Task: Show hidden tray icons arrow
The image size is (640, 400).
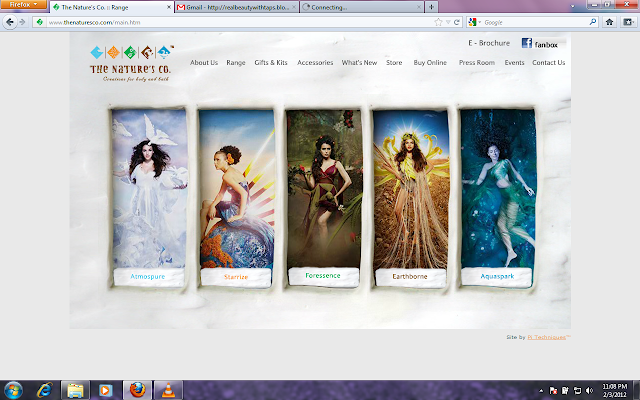Action: click(x=541, y=391)
